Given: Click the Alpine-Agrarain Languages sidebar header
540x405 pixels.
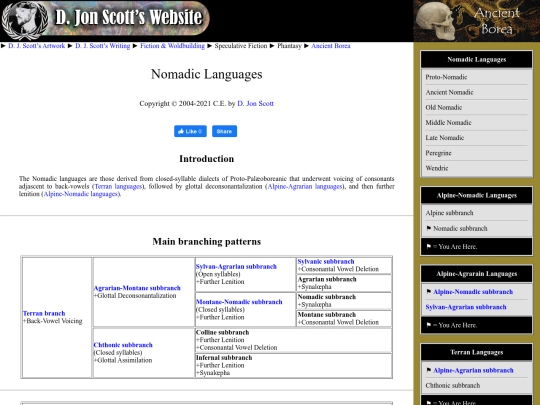Looking at the screenshot, I should pyautogui.click(x=477, y=274).
